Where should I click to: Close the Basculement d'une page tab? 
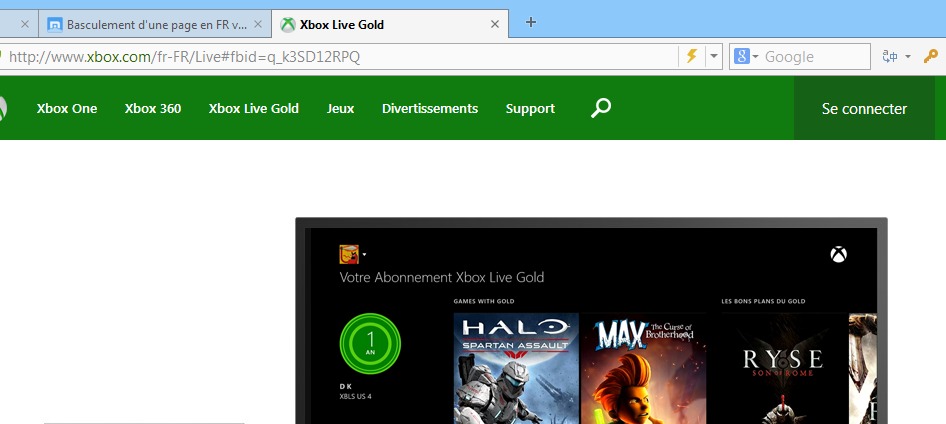[258, 25]
